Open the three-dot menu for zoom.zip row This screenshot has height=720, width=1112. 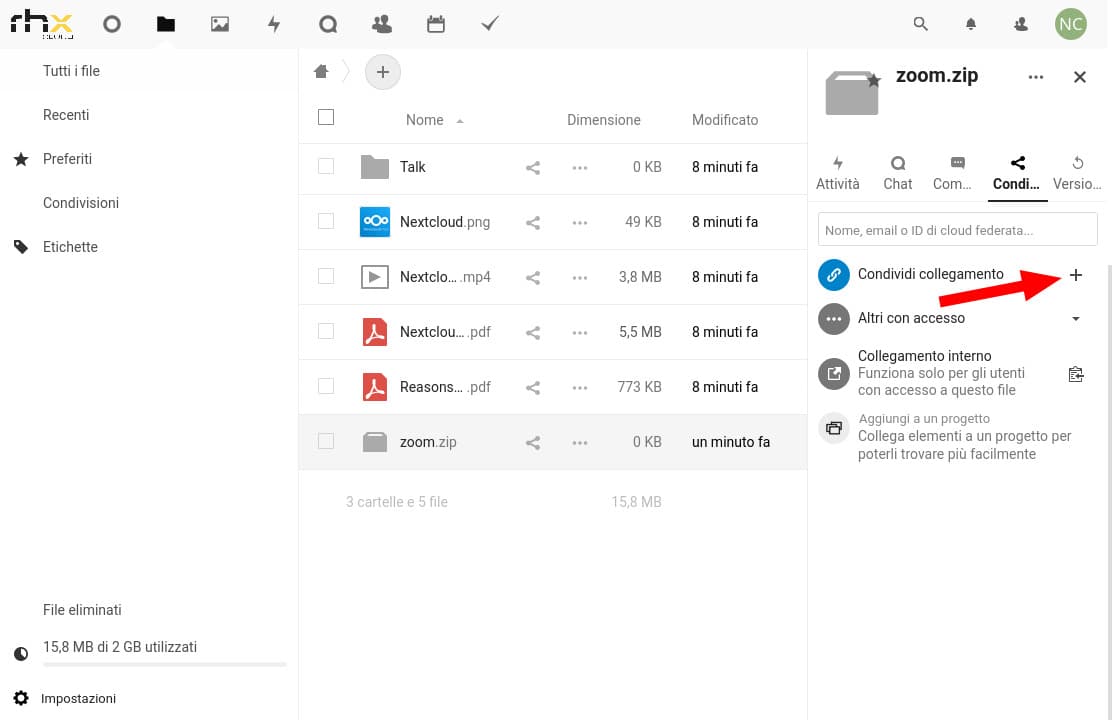pos(579,443)
